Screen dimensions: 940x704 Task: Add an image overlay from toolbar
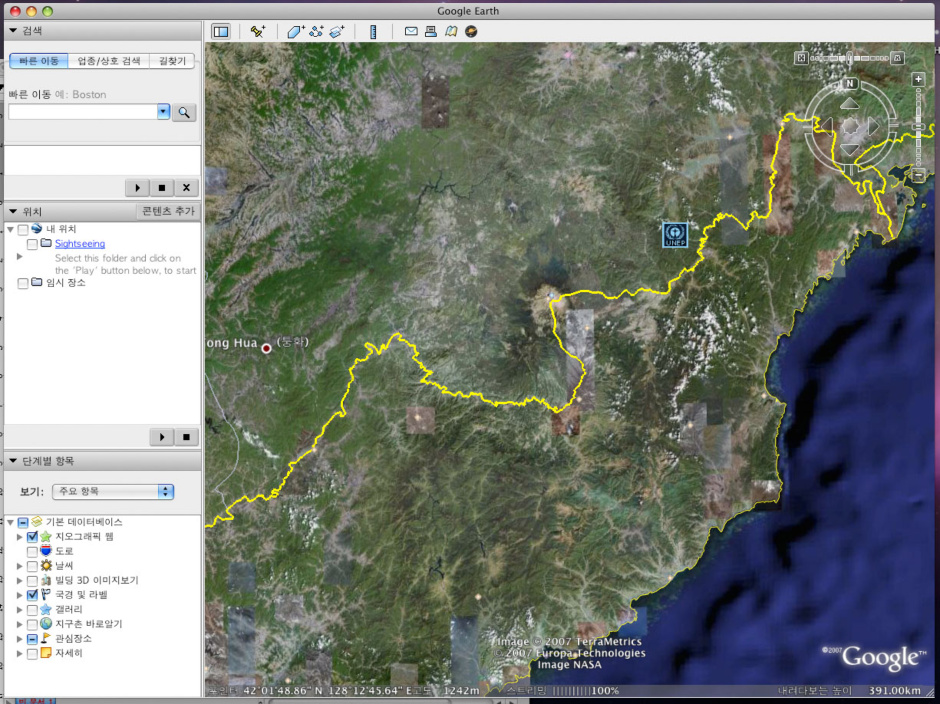click(x=337, y=31)
